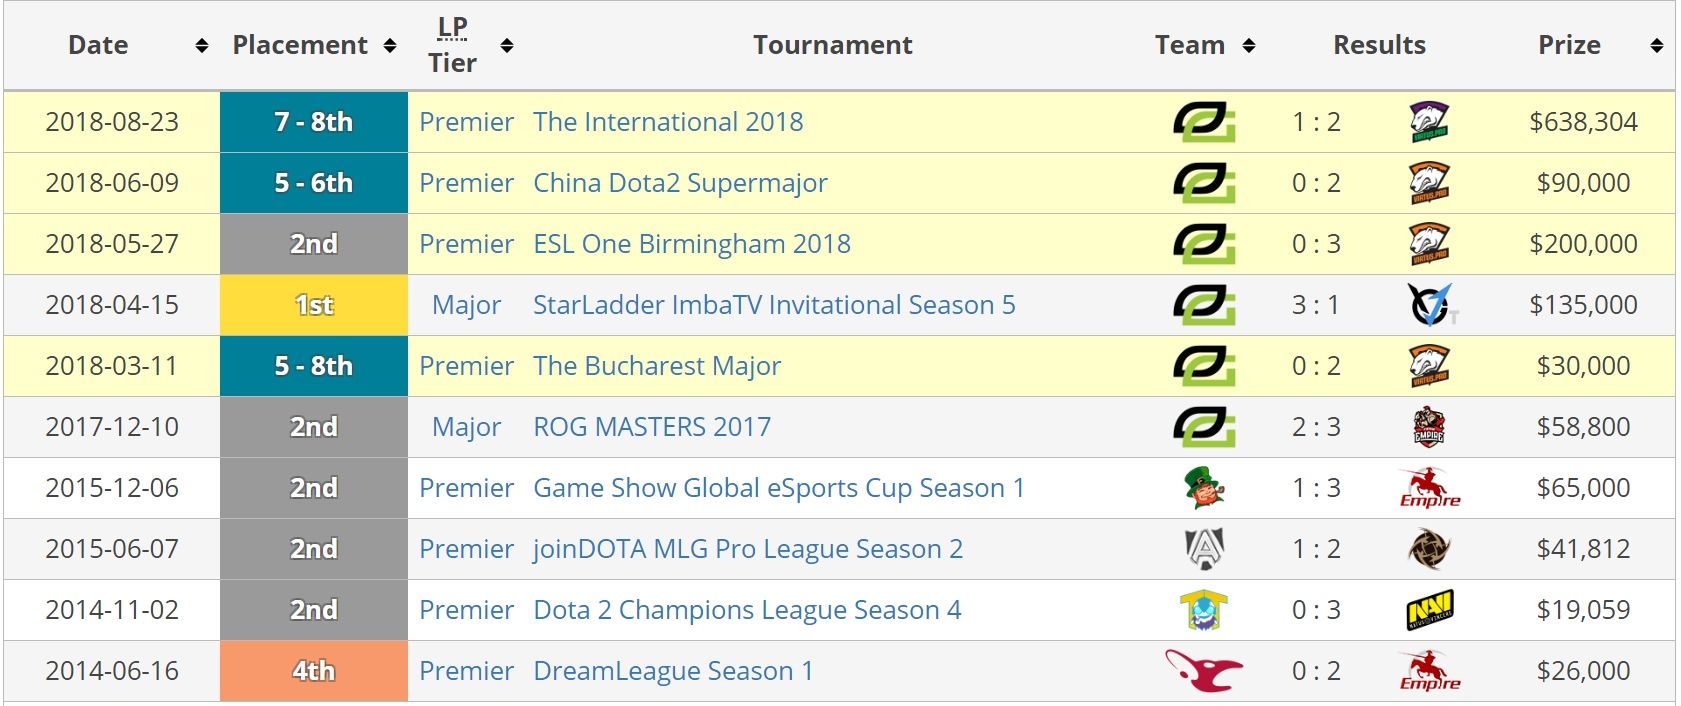Image resolution: width=1681 pixels, height=706 pixels.
Task: Open joinDOTA MLG Pro League Season 2 link
Action: point(748,549)
